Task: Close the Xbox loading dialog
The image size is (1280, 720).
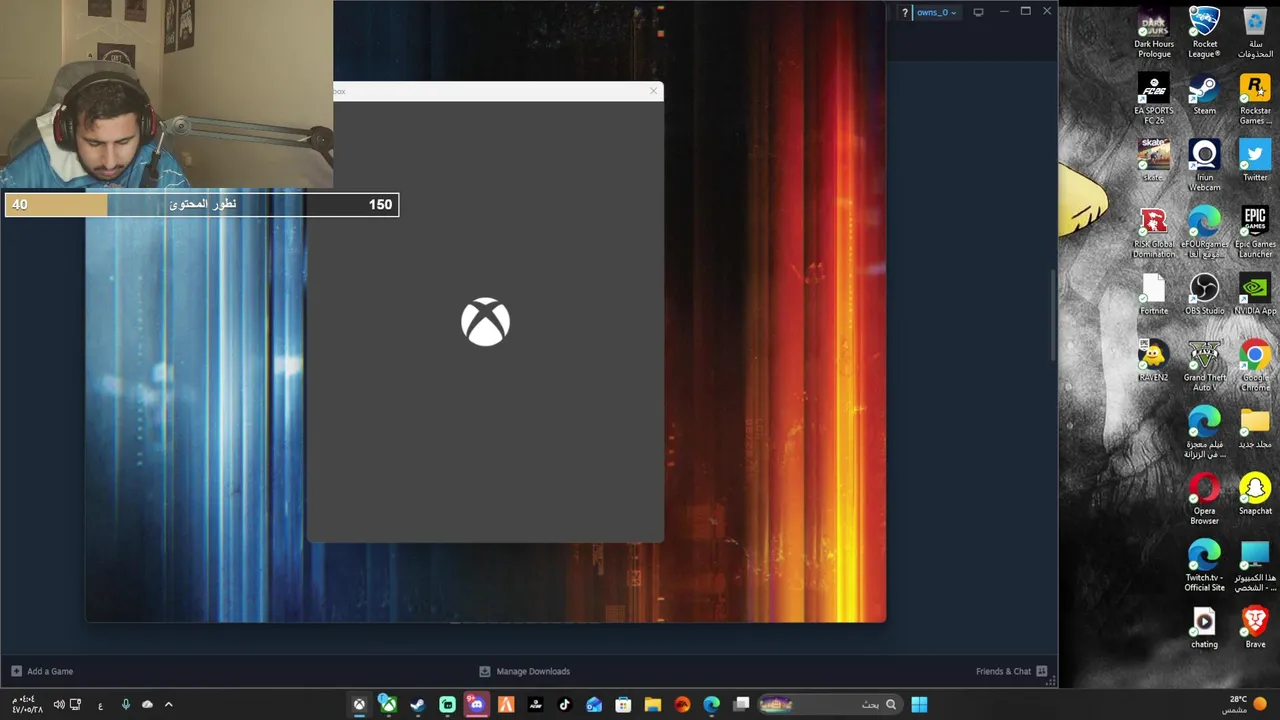Action: pos(654,91)
